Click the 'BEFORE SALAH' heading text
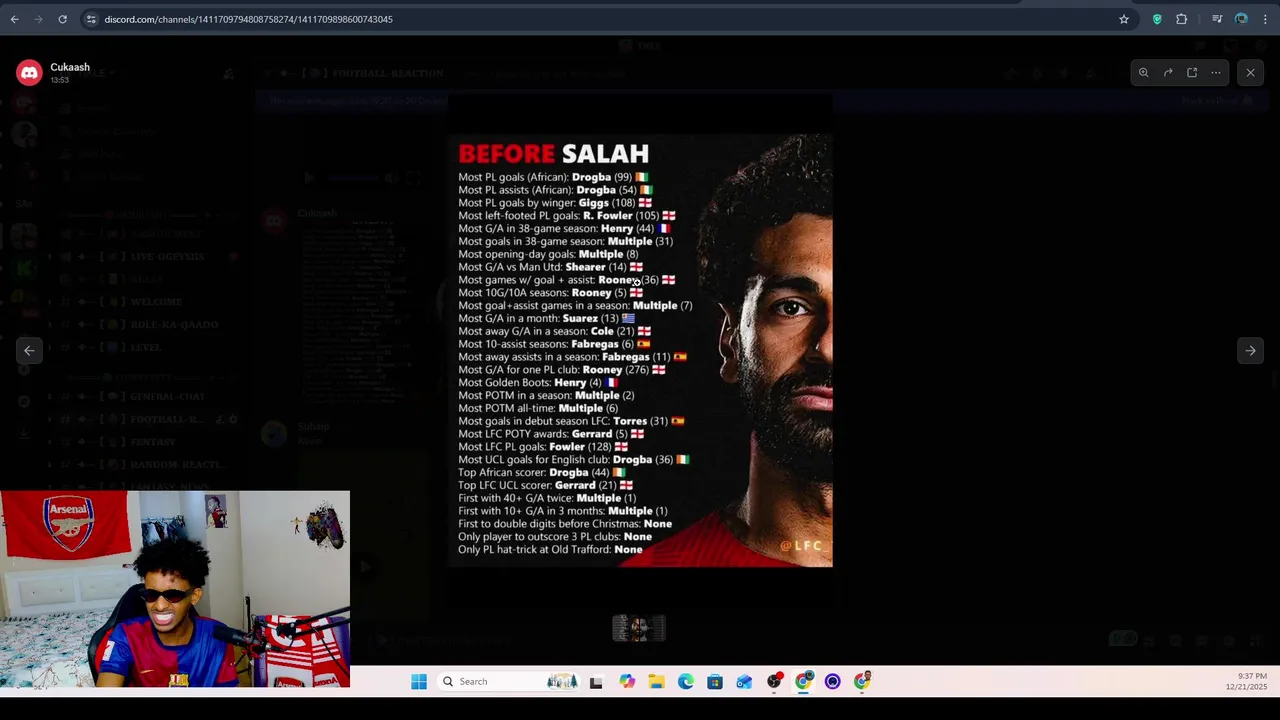This screenshot has height=720, width=1280. pyautogui.click(x=553, y=153)
